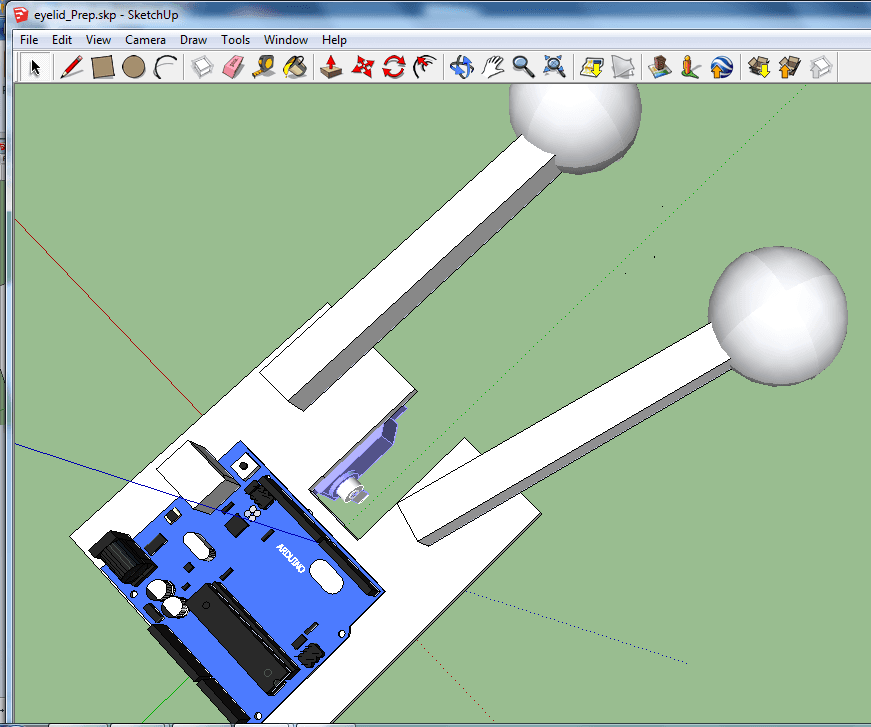Select the Paint Bucket tool
Image resolution: width=871 pixels, height=727 pixels.
click(x=294, y=66)
